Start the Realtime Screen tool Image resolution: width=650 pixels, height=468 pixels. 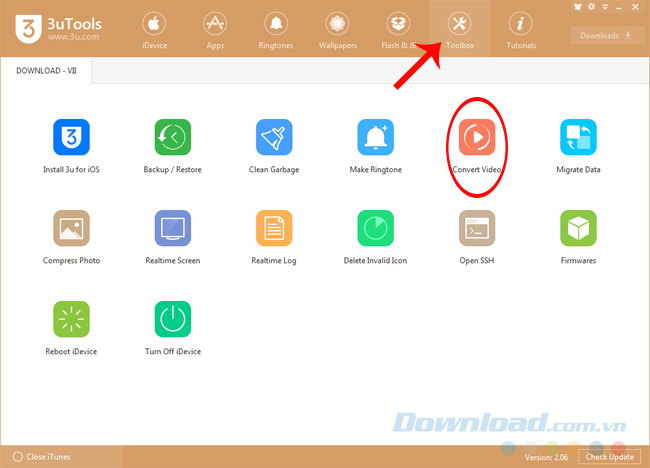(x=173, y=228)
